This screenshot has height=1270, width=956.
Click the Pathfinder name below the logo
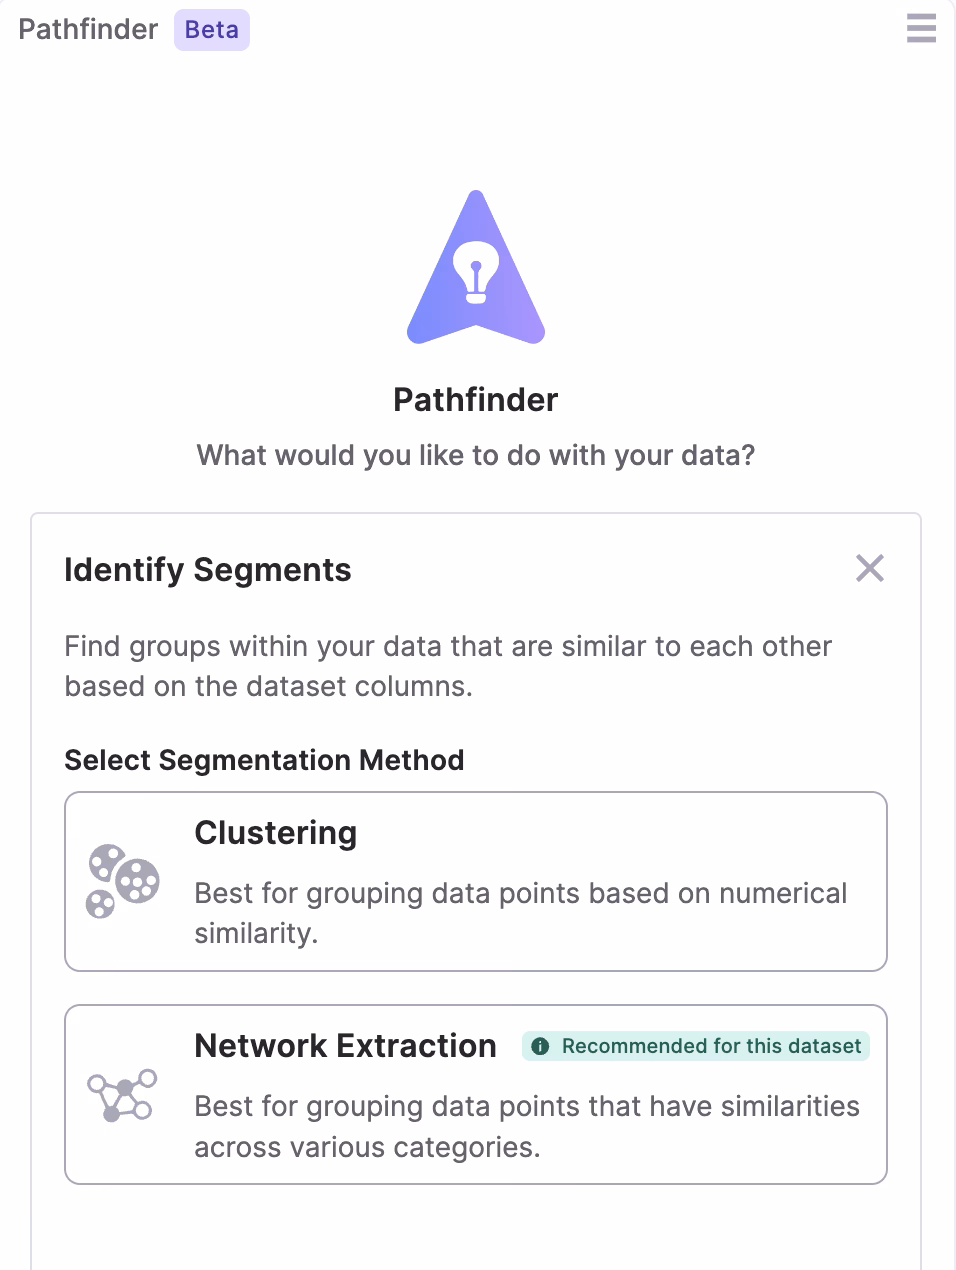coord(476,400)
